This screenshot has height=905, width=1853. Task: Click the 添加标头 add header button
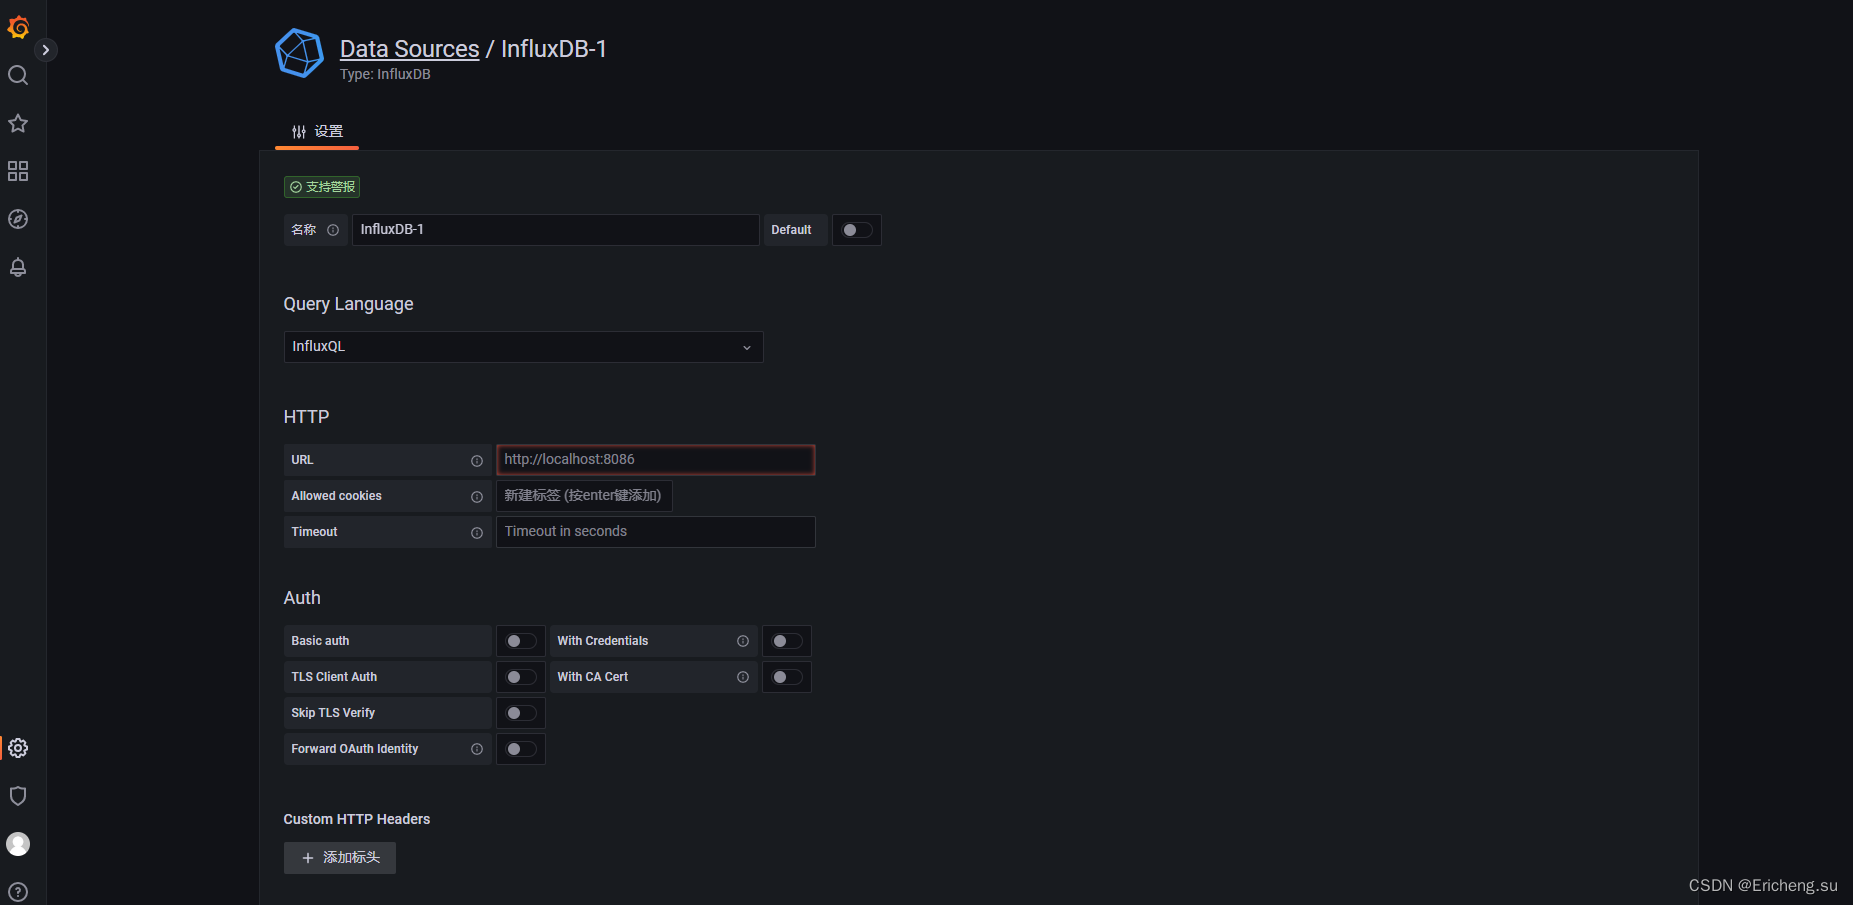(x=340, y=858)
